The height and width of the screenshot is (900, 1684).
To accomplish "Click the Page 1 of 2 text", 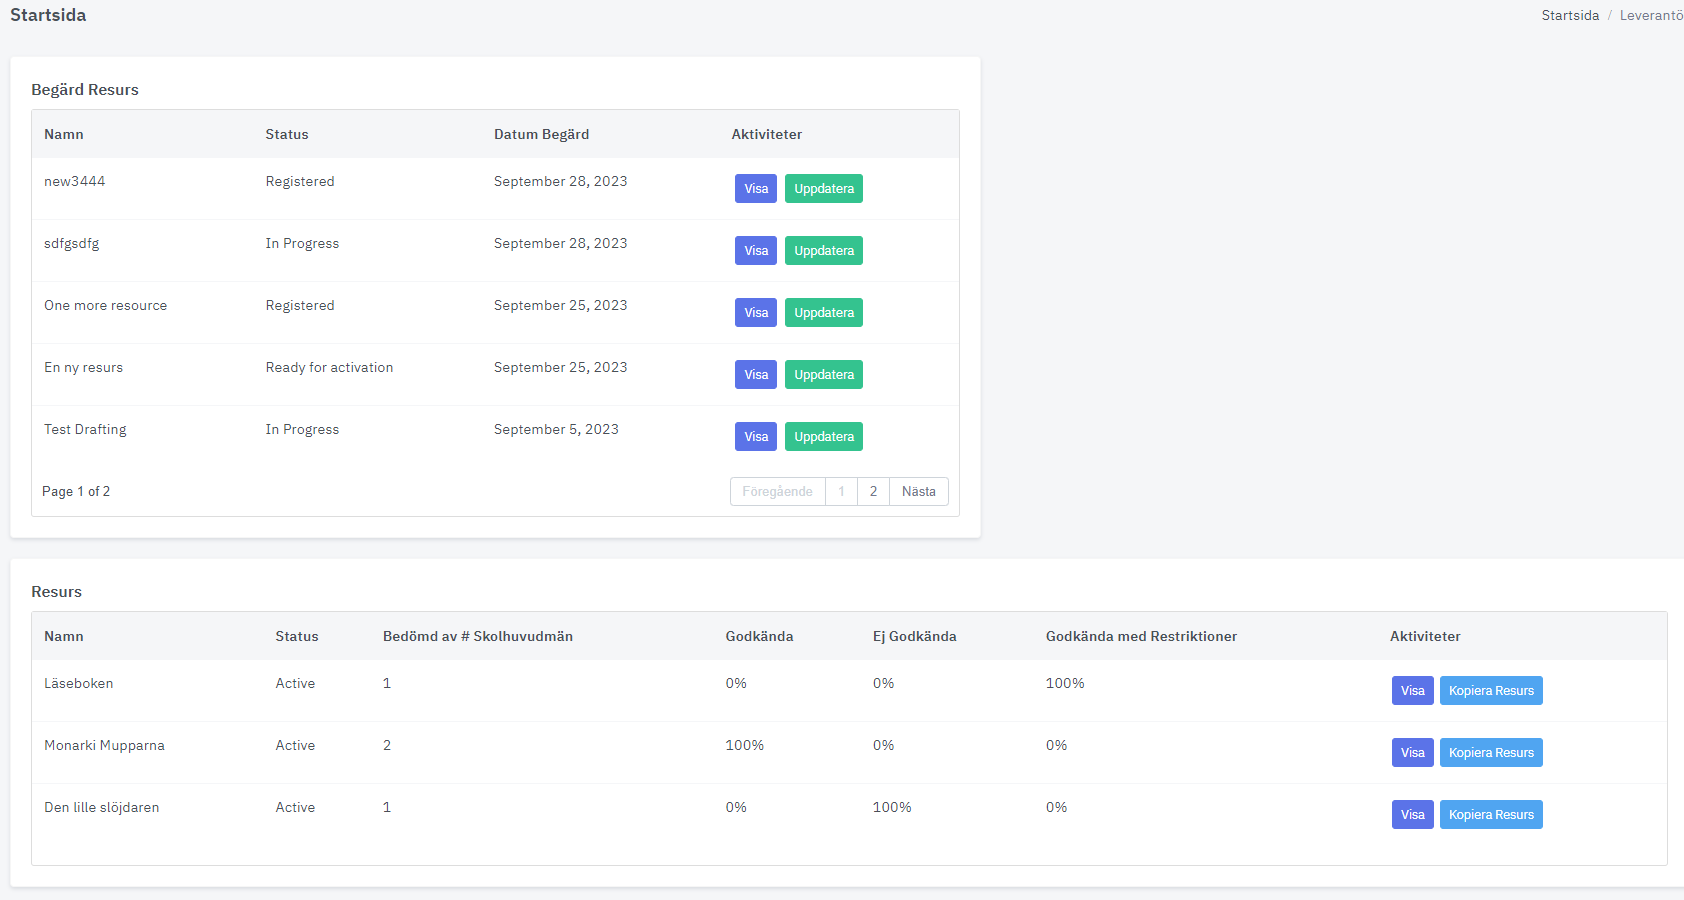I will pyautogui.click(x=76, y=491).
